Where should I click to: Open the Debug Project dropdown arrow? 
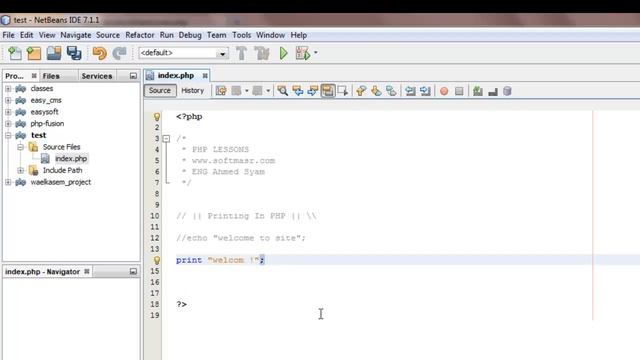[316, 53]
